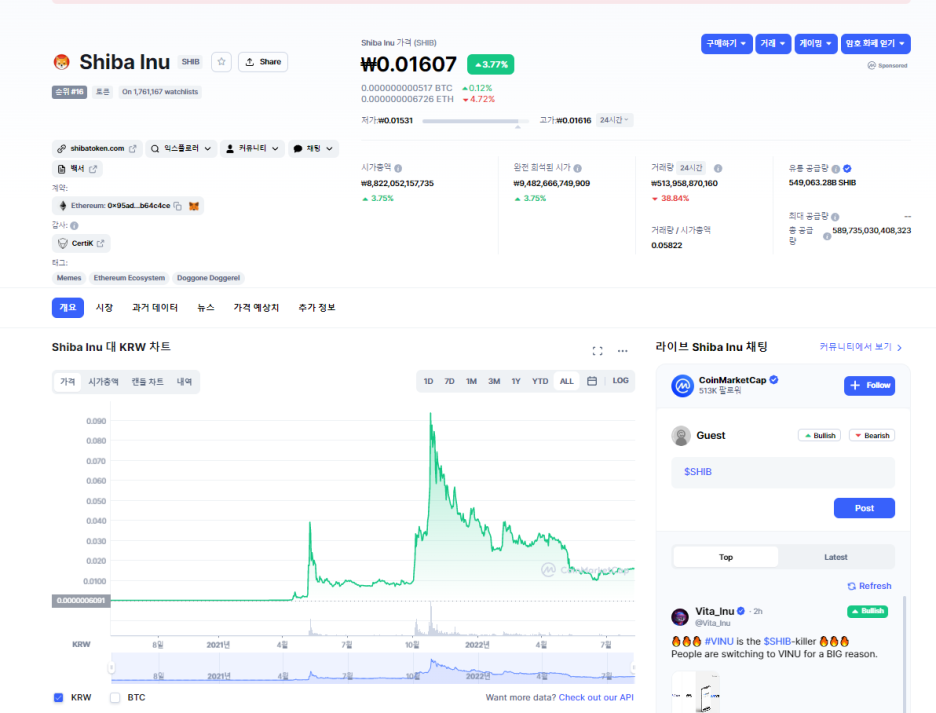Expand the 구매하기 dropdown
This screenshot has width=936, height=713.
point(726,44)
